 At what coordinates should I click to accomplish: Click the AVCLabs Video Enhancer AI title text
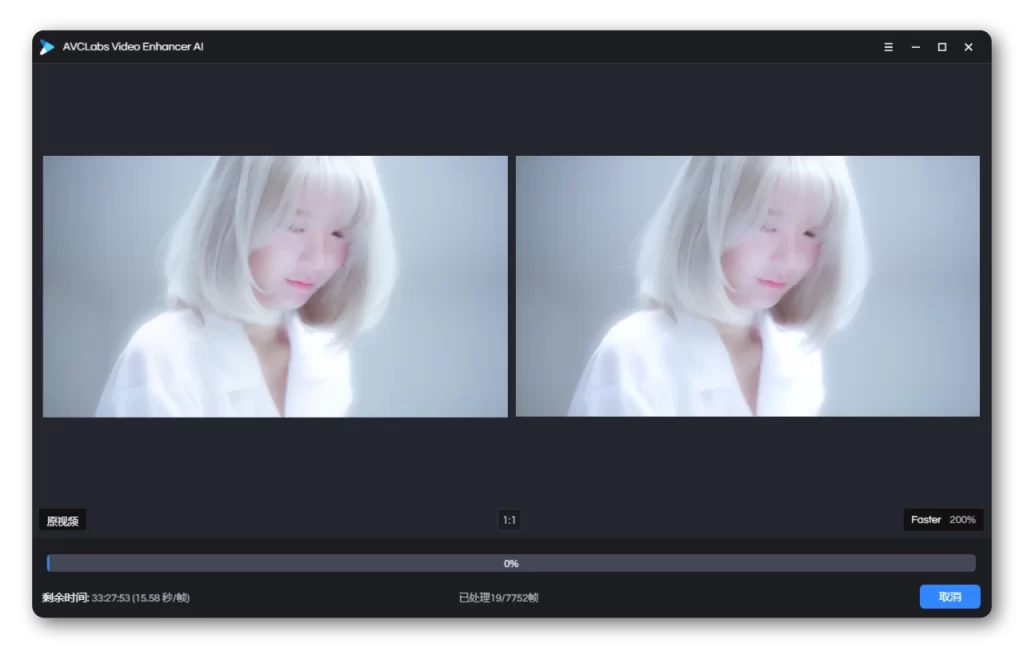[x=133, y=47]
